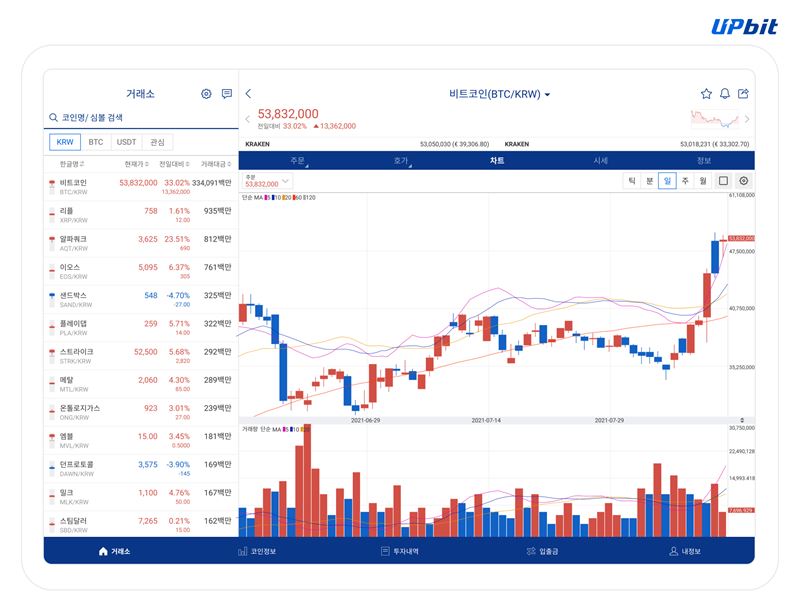Viewport: 800px width, 613px height.
Task: Open price alert bell icon
Action: click(724, 93)
